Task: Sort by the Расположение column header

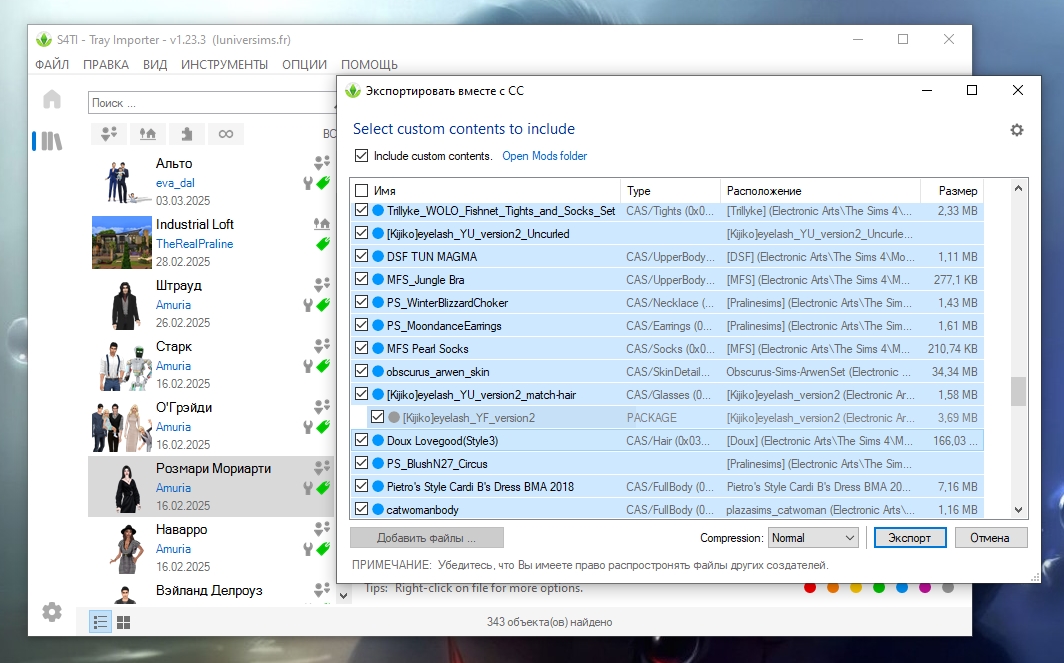Action: 820,191
